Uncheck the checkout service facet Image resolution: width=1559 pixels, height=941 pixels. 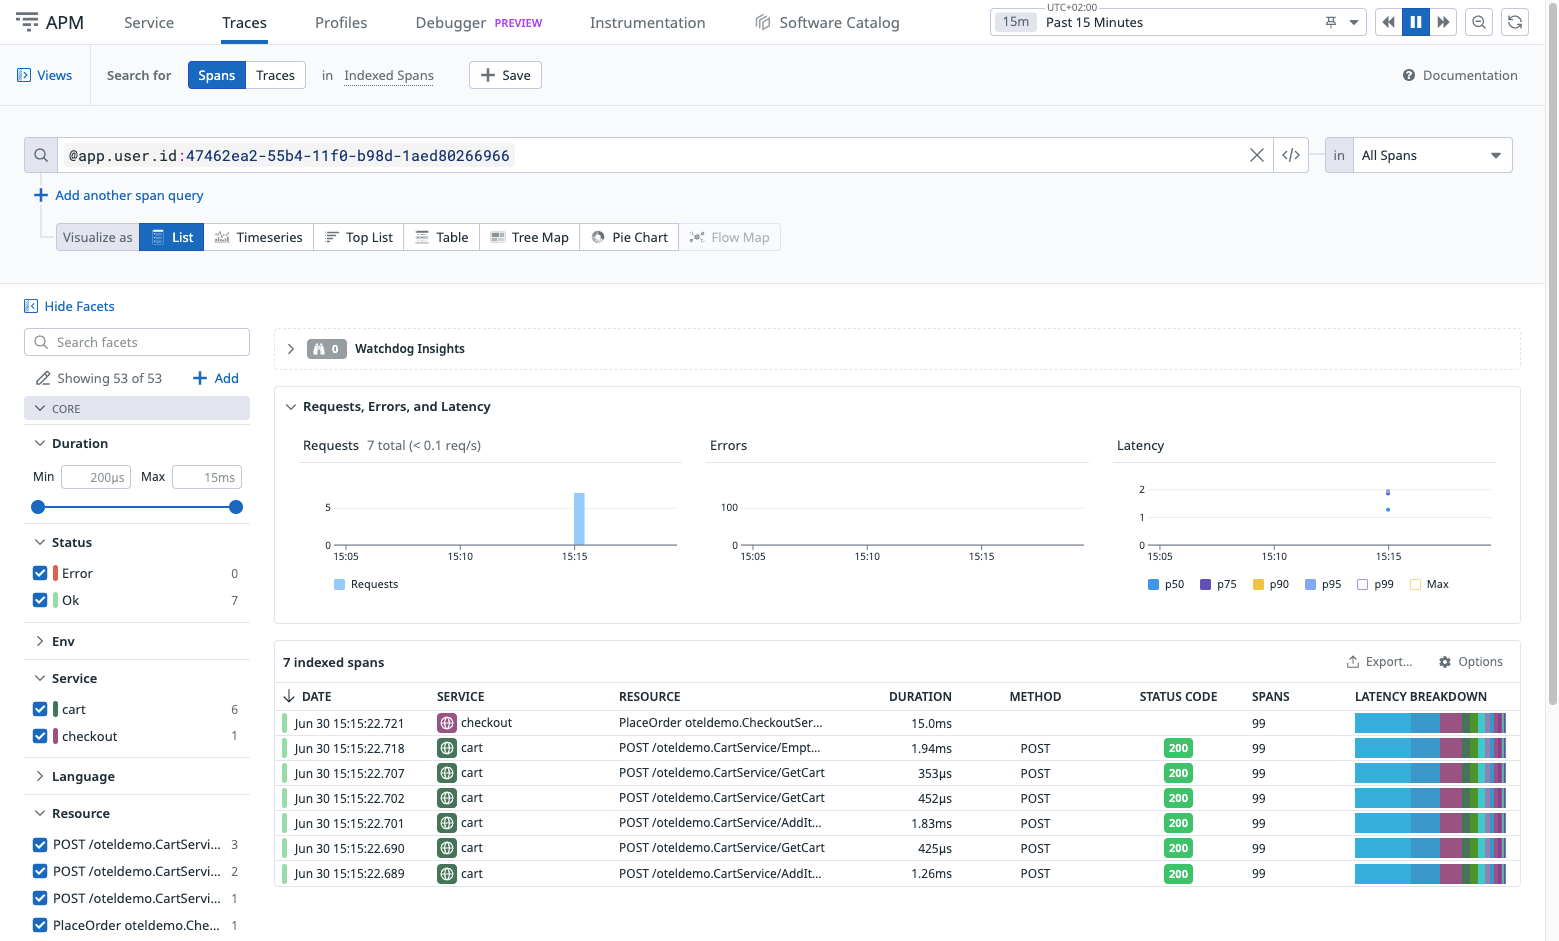click(x=40, y=736)
